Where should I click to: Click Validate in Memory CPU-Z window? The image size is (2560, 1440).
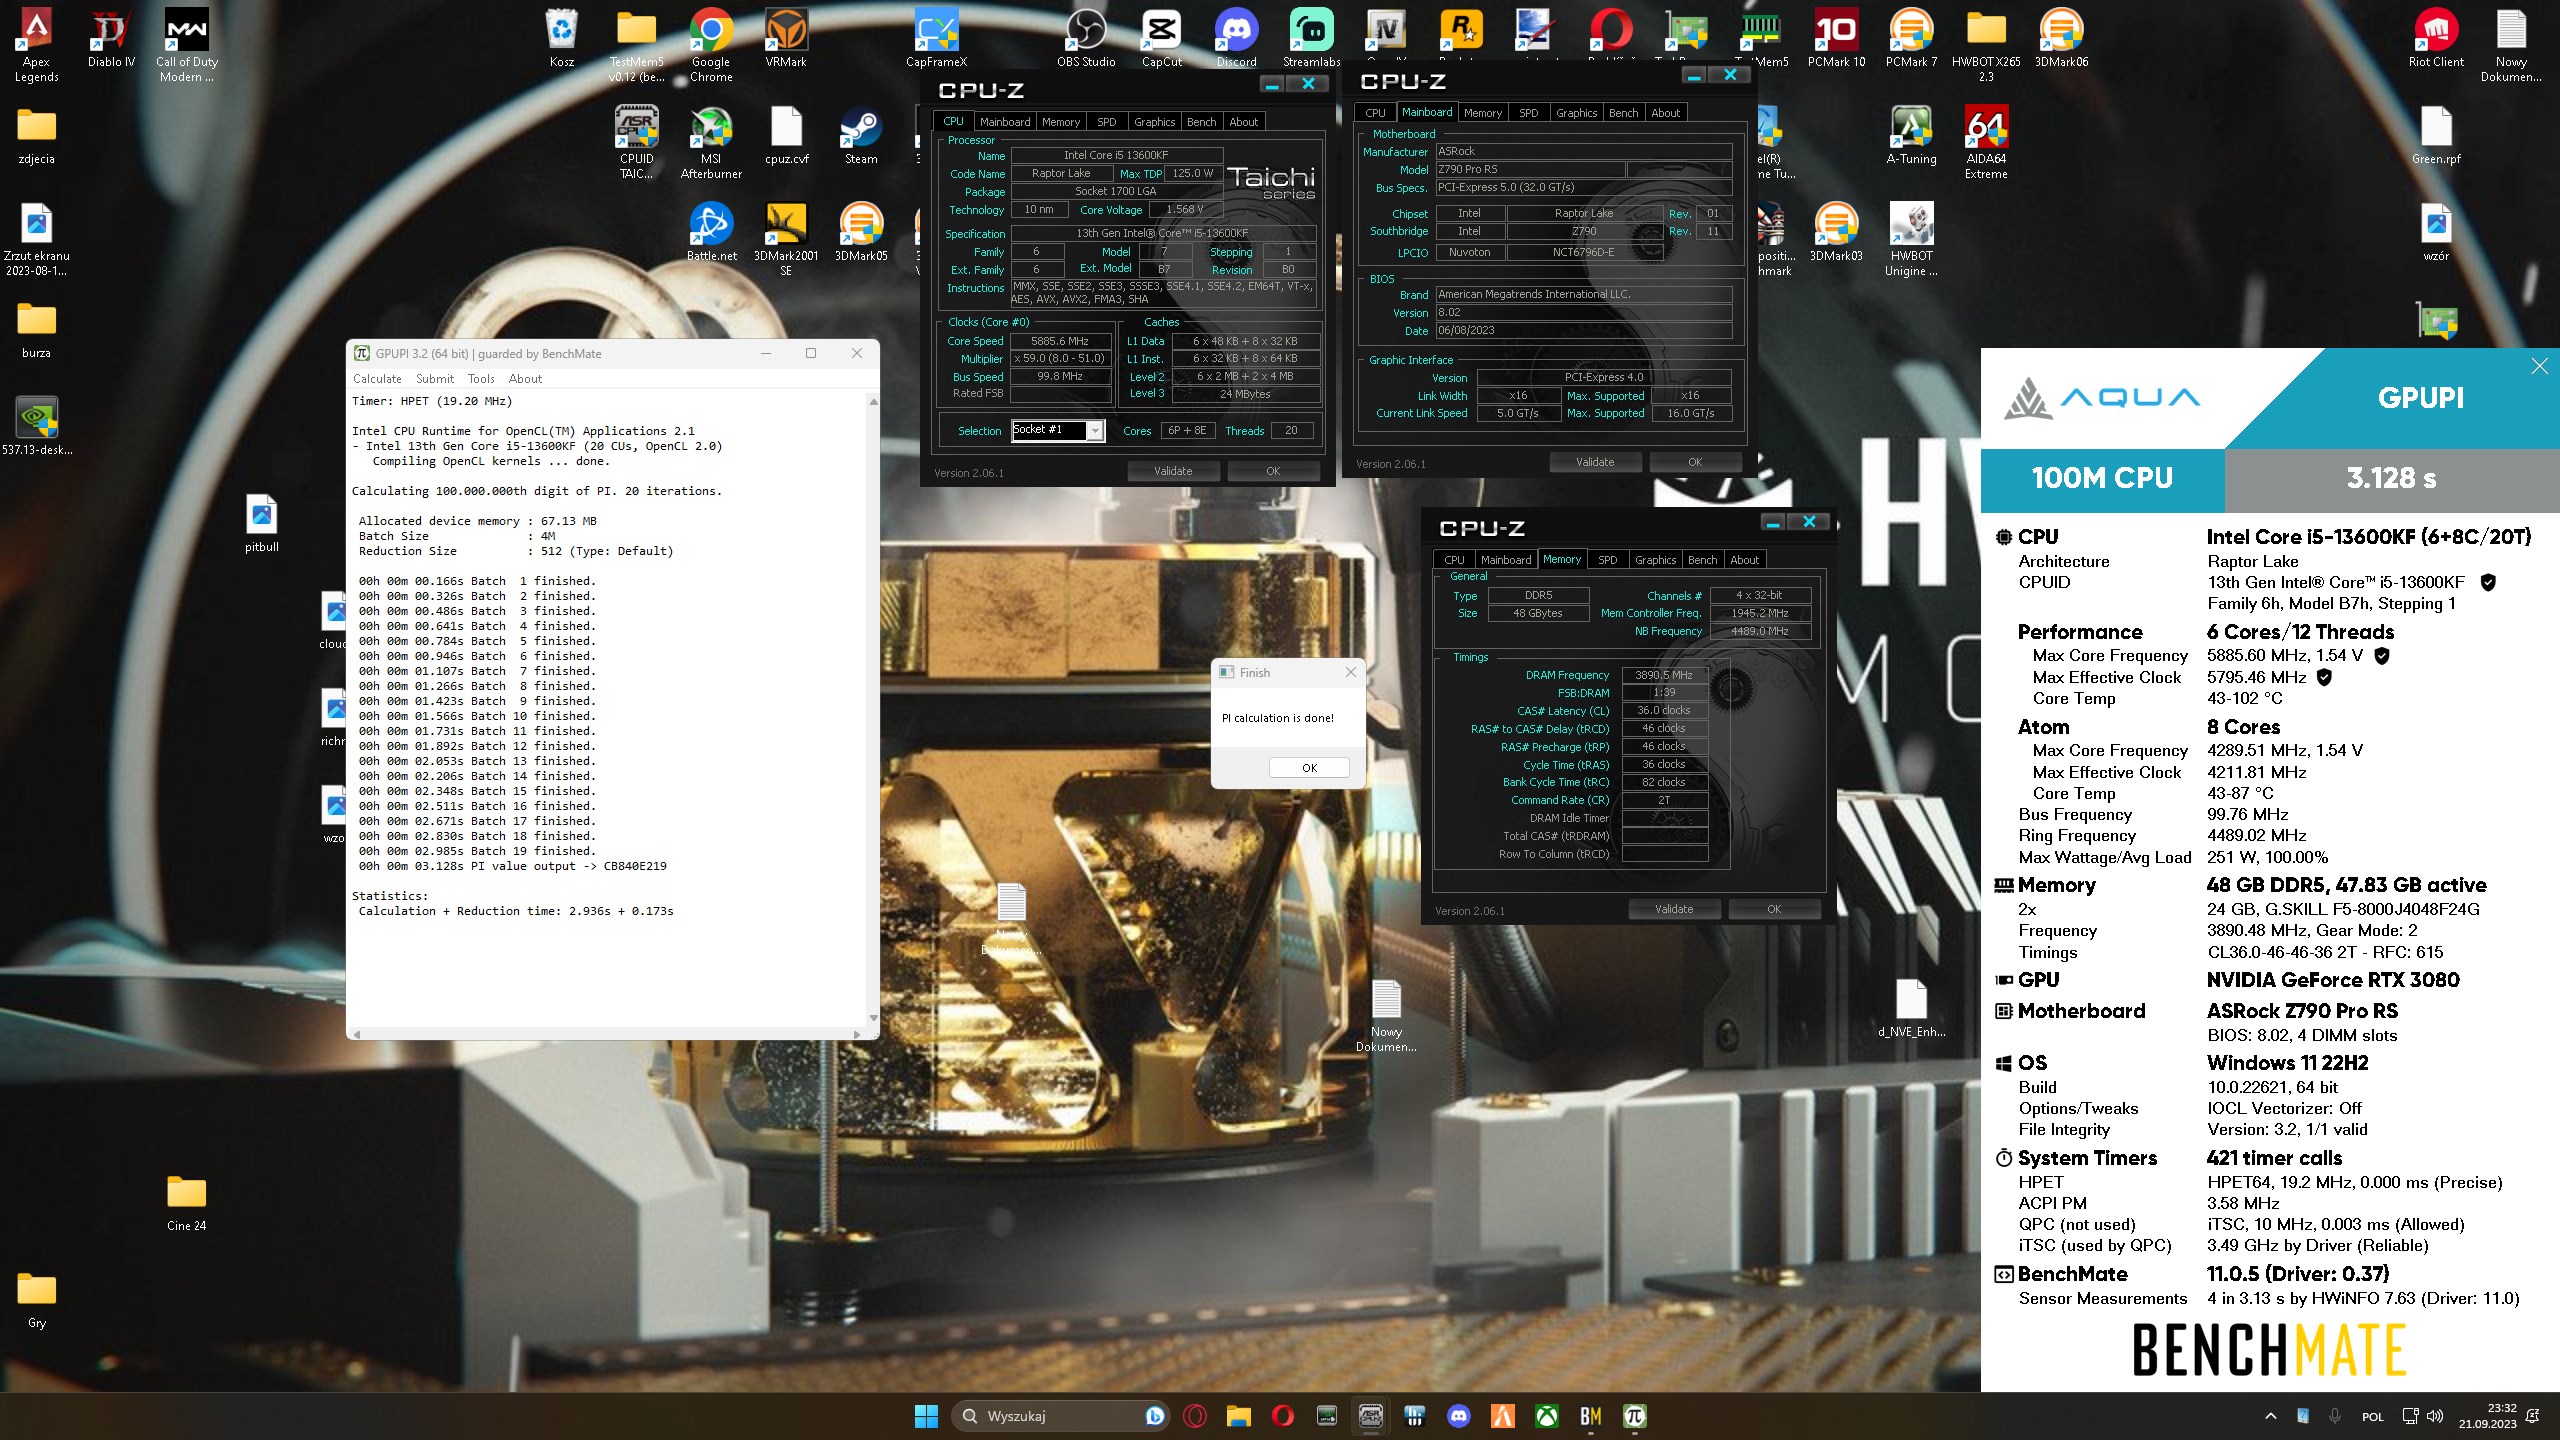(1674, 909)
